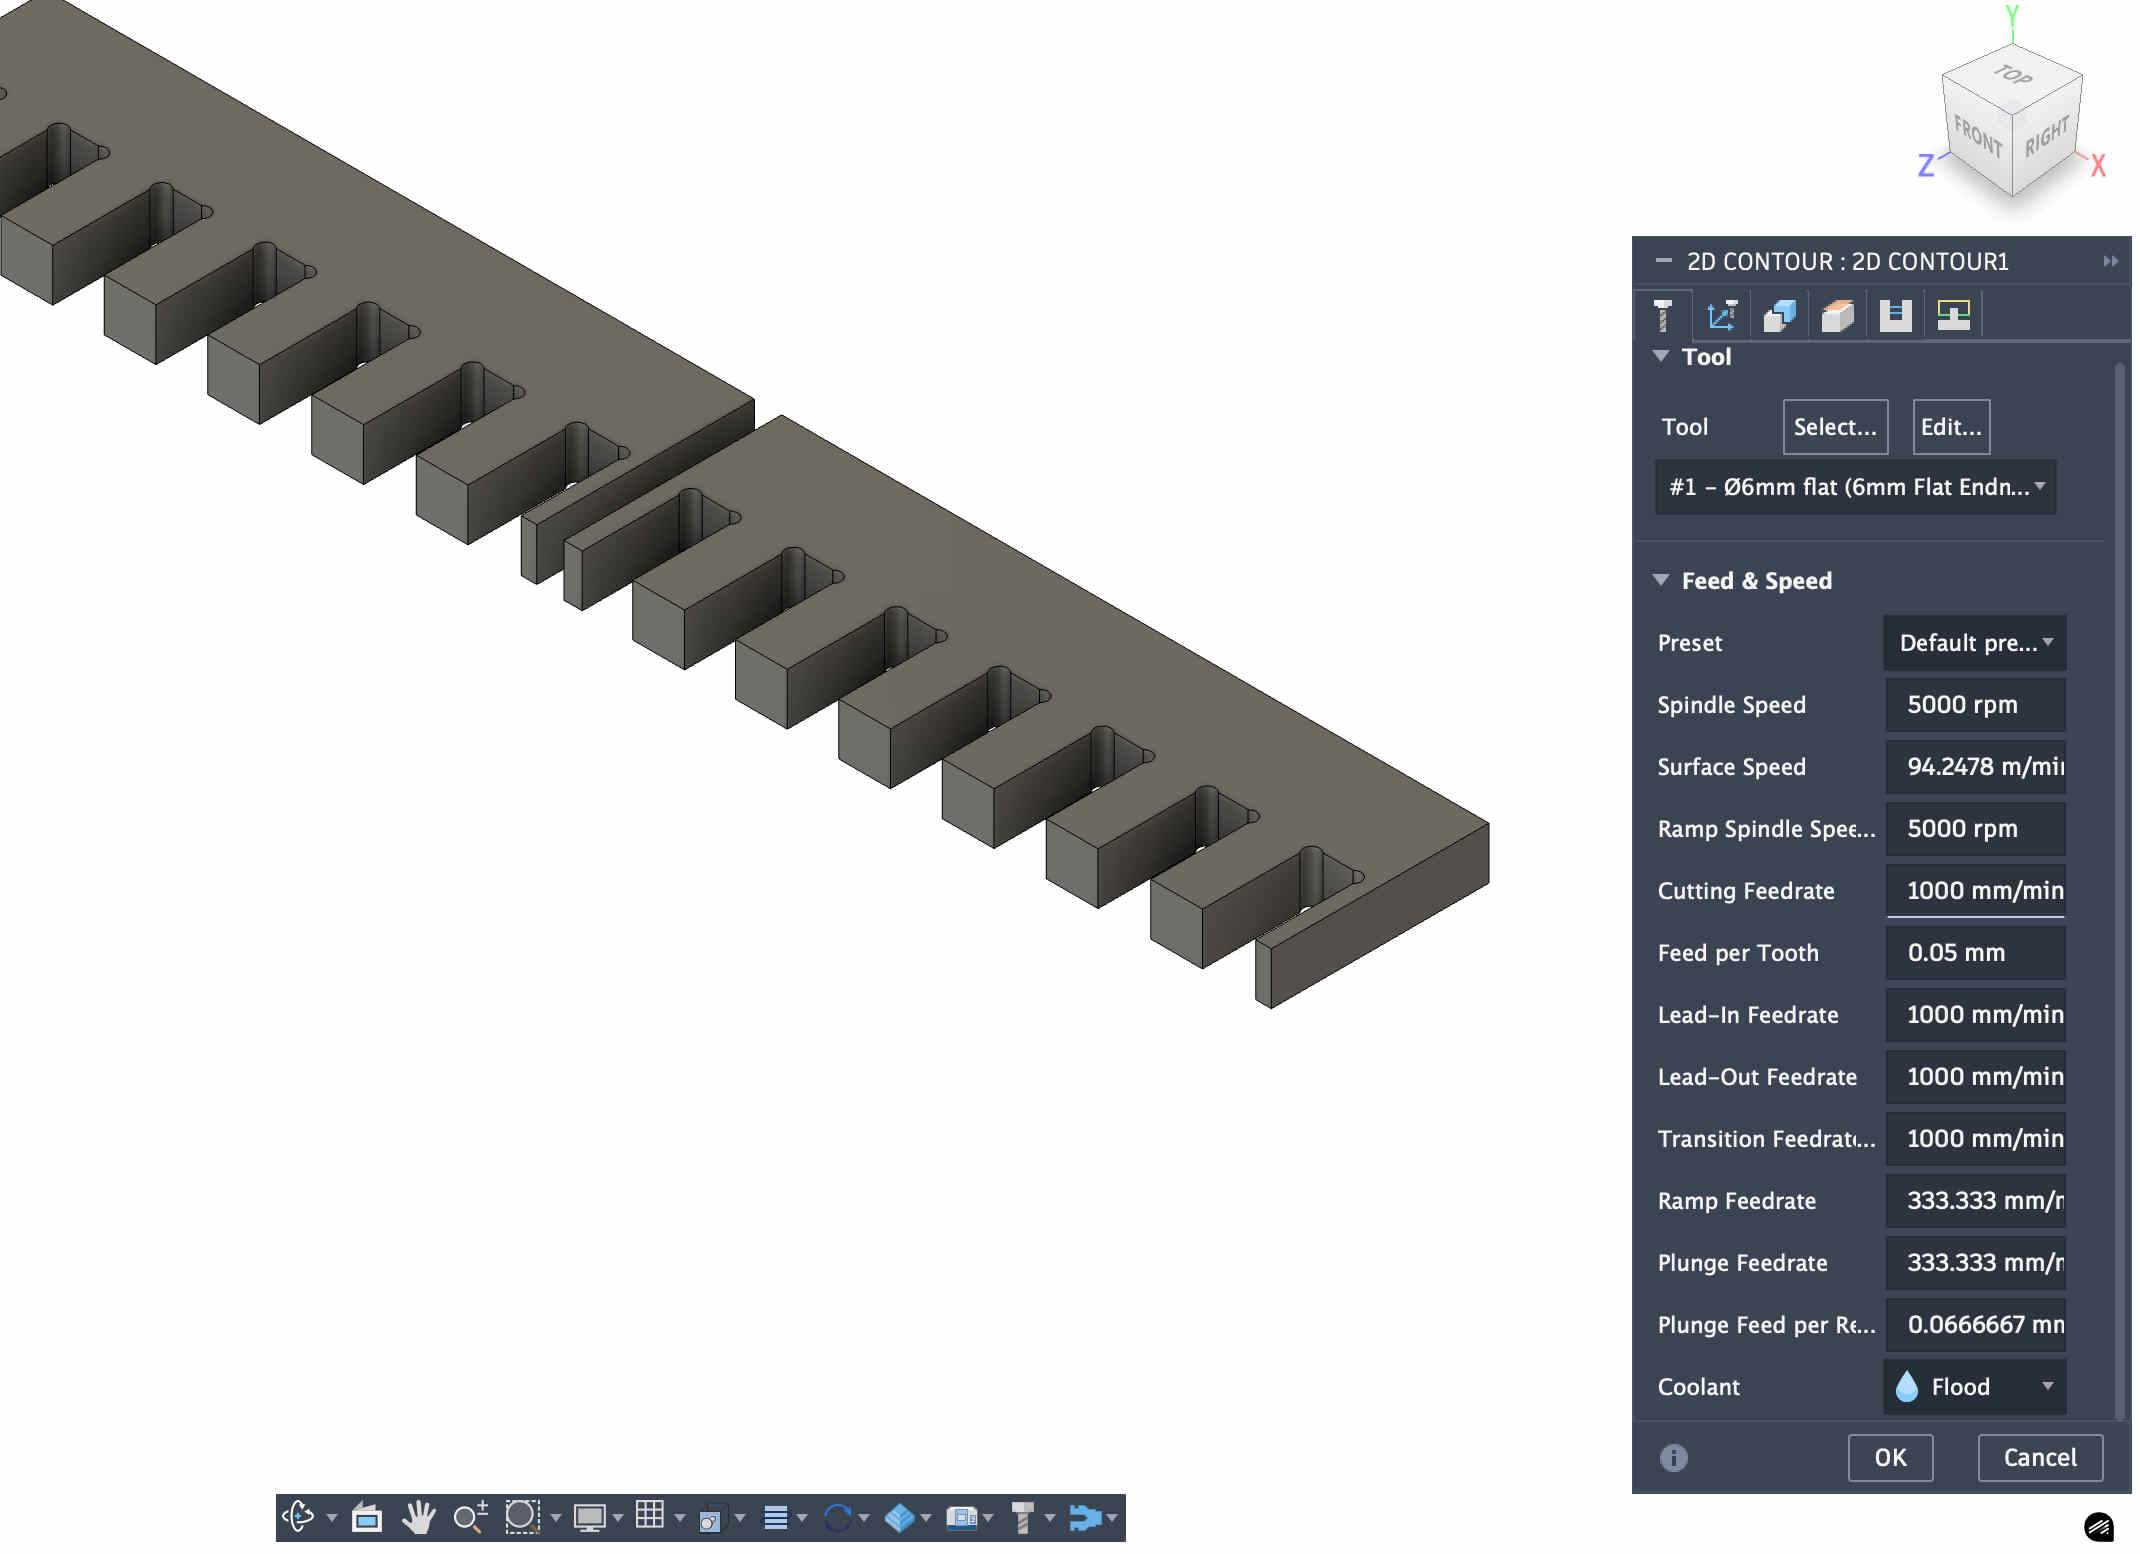Screen dimensions: 2140x1554
Task: Open the Feed & Speed axis tab
Action: [1721, 316]
